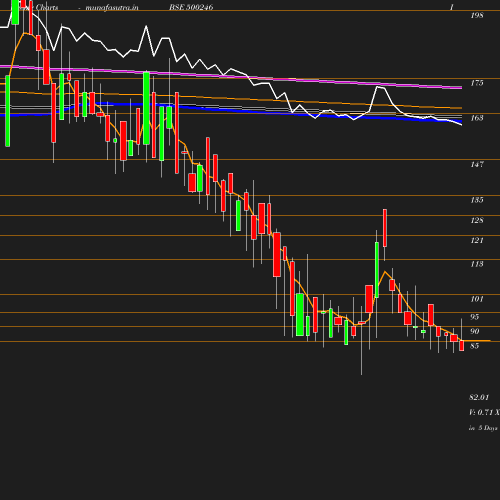The width and height of the screenshot is (500, 500).
Task: Click the munafasutra.in site label
Action: pyautogui.click(x=112, y=7)
